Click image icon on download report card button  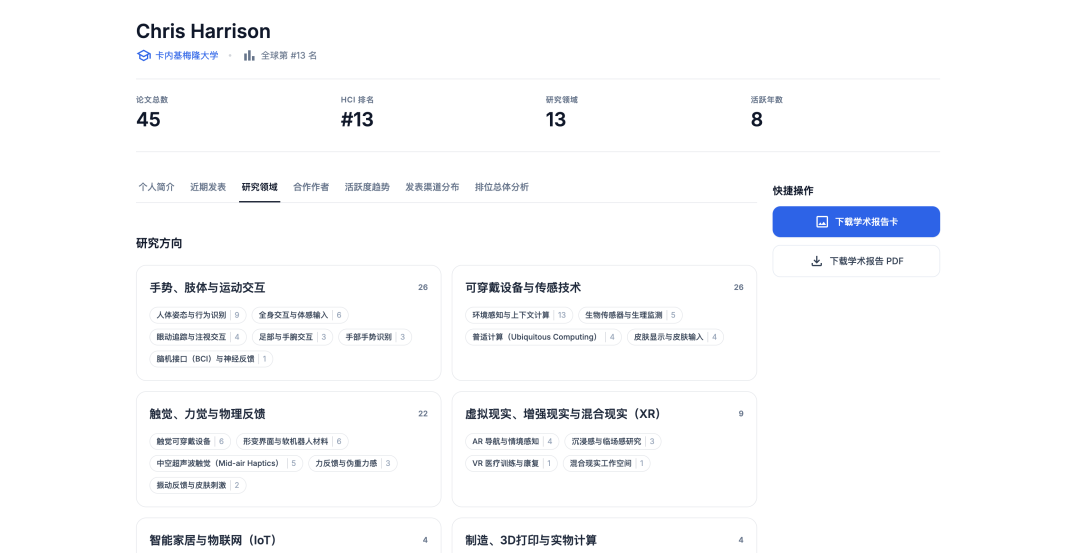point(822,222)
